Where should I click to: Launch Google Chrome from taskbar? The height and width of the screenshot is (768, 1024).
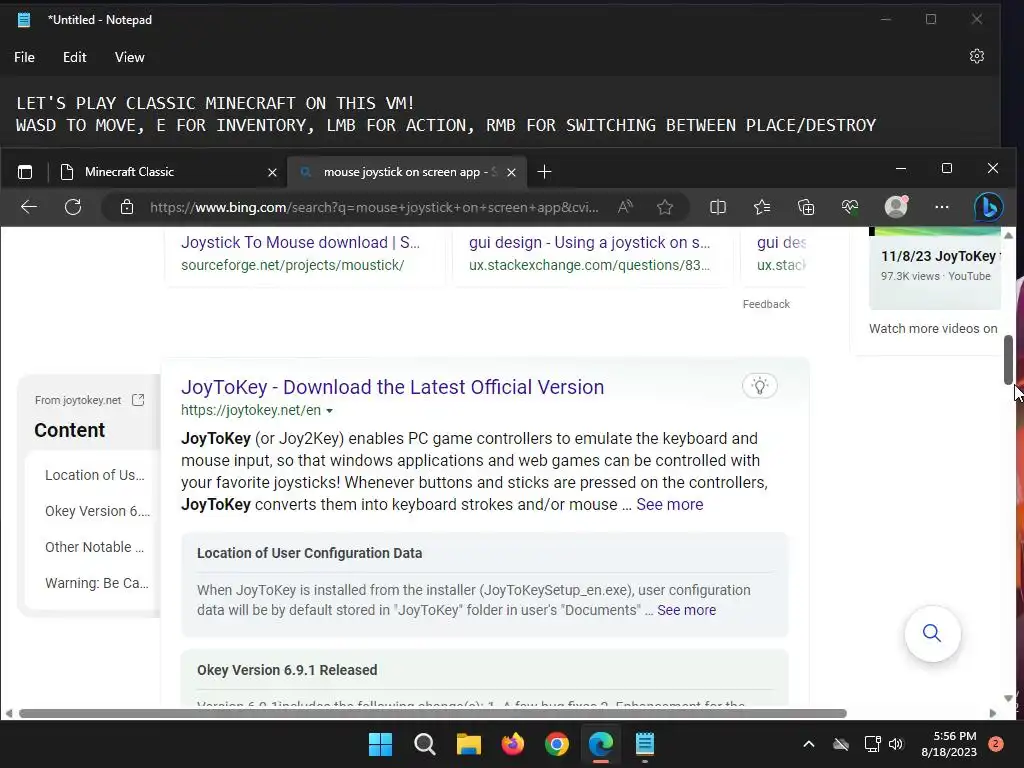pyautogui.click(x=556, y=744)
